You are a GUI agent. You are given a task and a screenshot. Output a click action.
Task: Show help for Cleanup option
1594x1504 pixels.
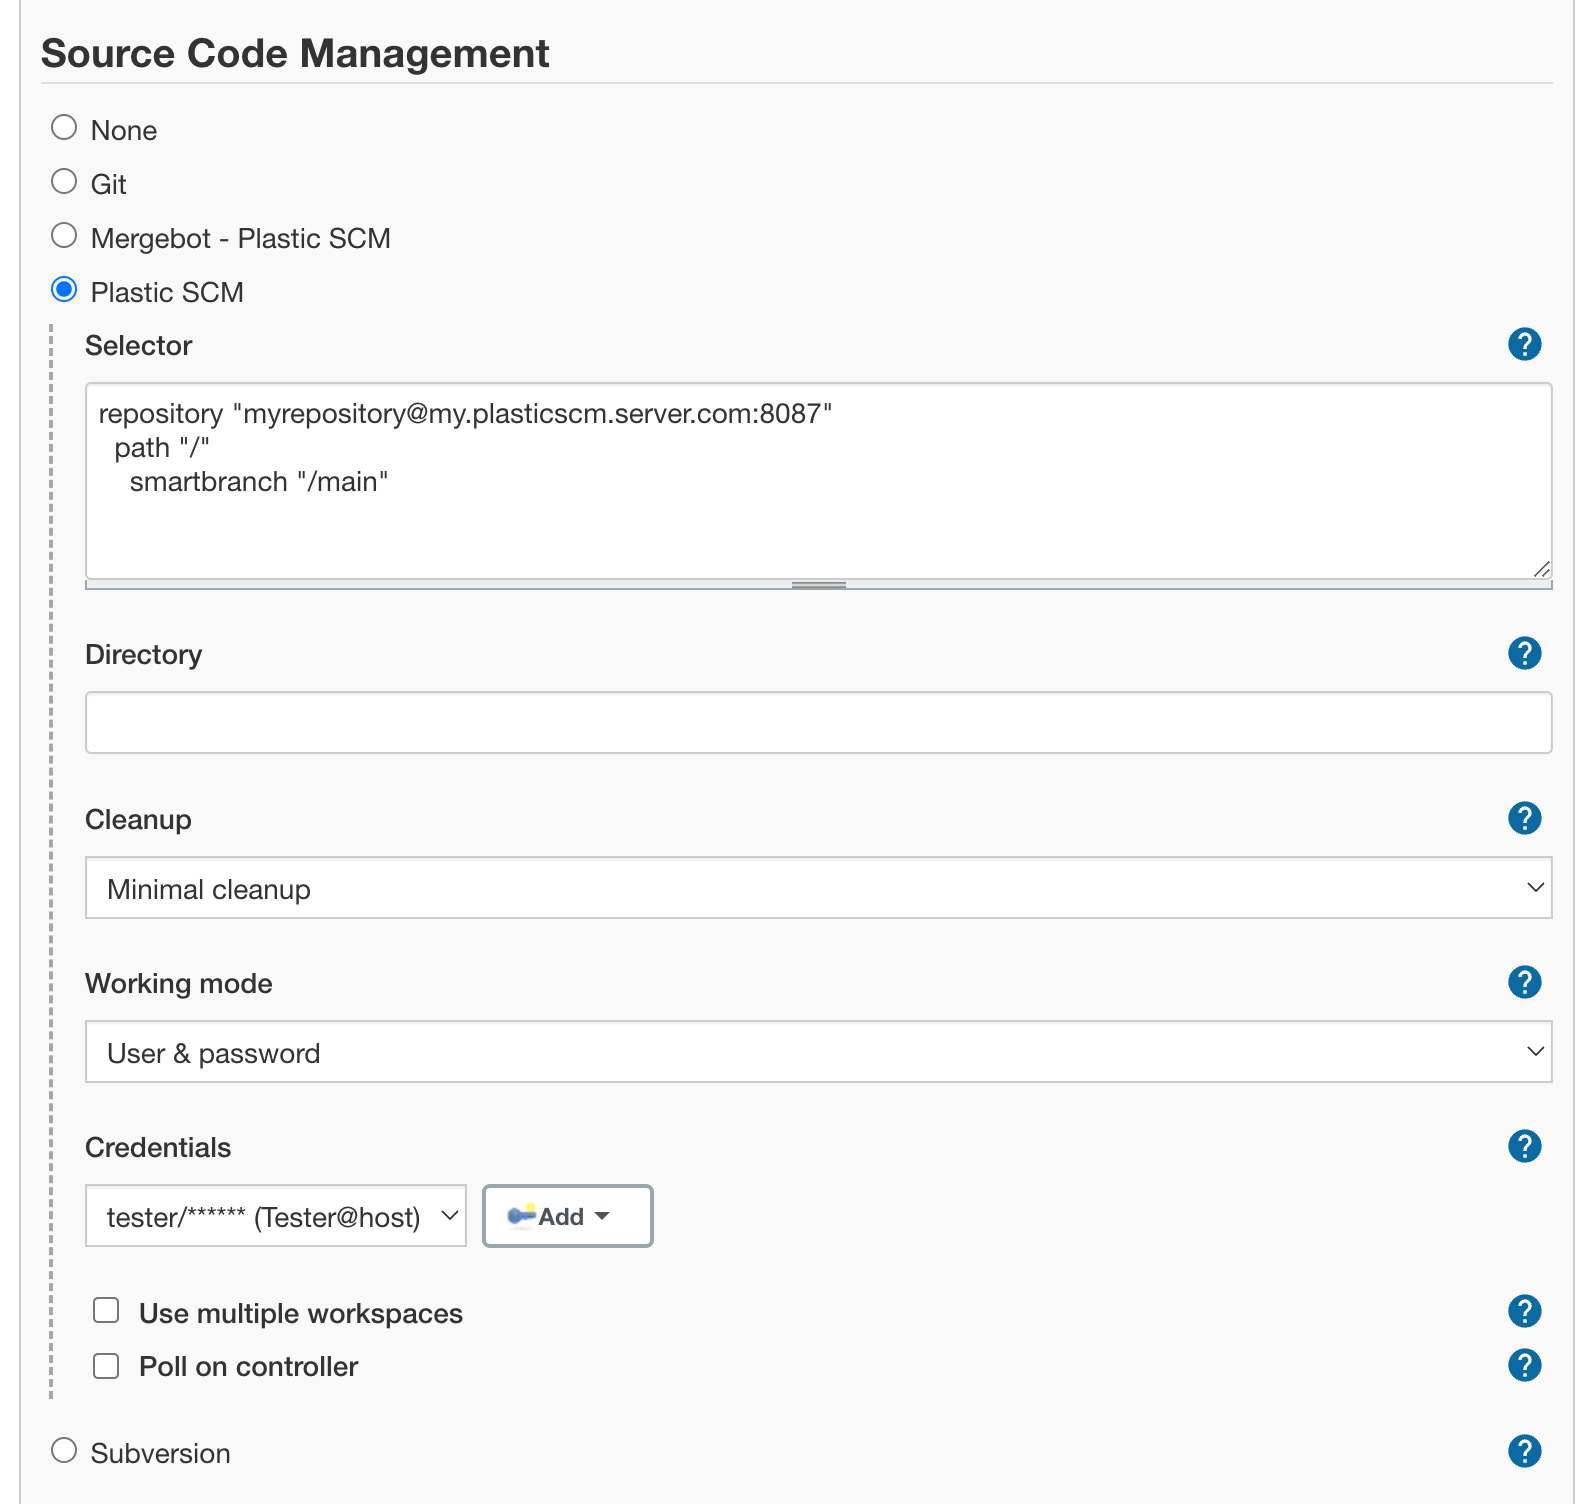(1524, 818)
